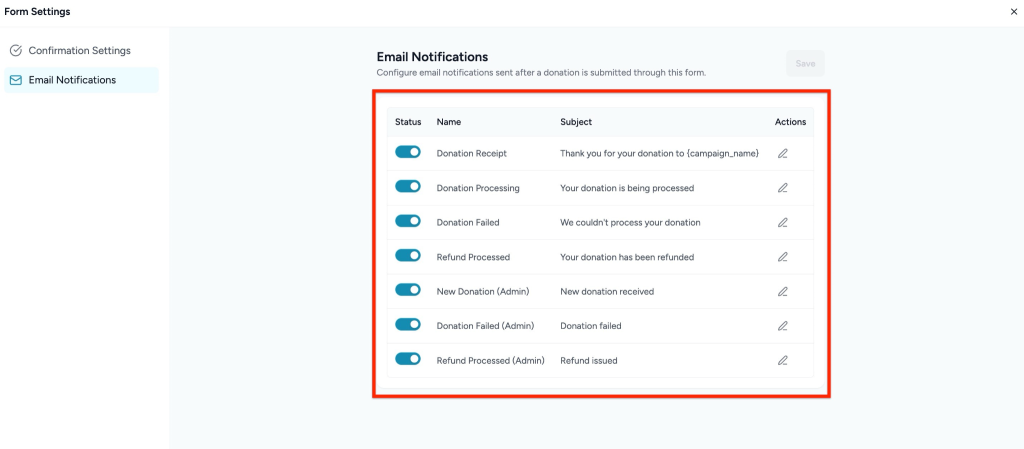This screenshot has height=449, width=1024.
Task: Click the 'Configure email notifications' description text
Action: pyautogui.click(x=541, y=73)
